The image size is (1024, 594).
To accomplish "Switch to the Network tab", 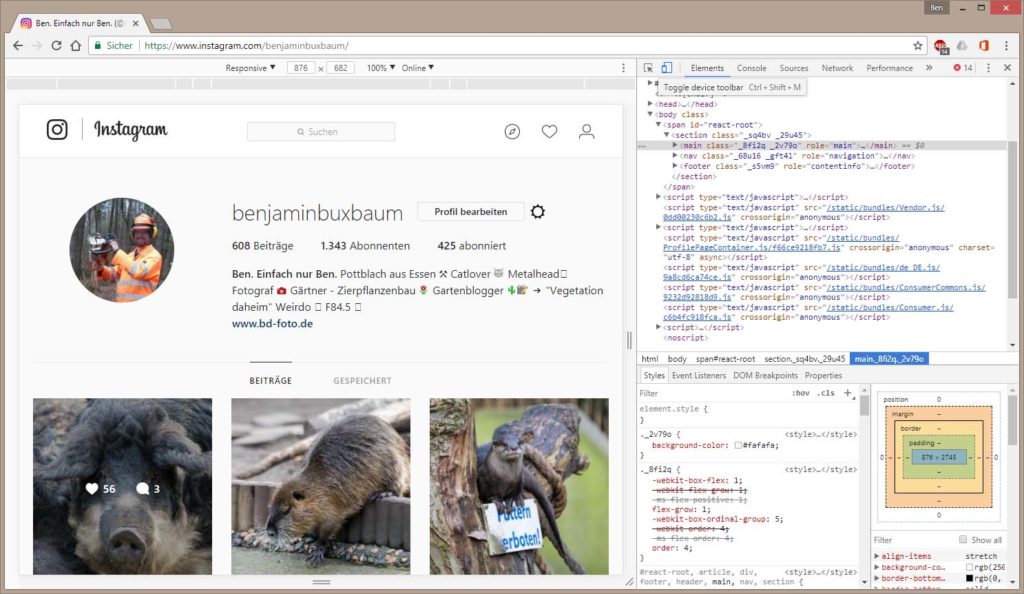I will 837,68.
